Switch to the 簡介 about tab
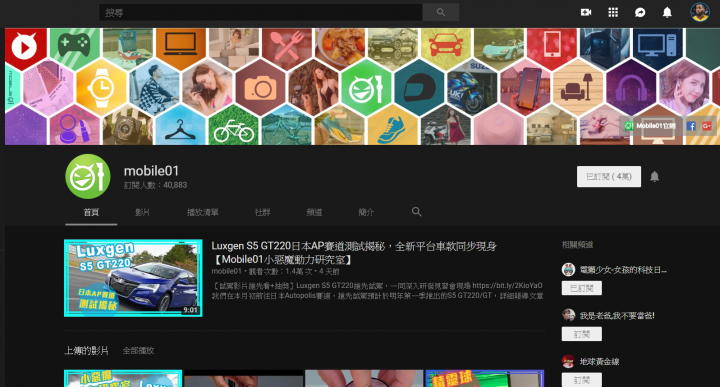Viewport: 720px width, 387px height. coord(366,212)
